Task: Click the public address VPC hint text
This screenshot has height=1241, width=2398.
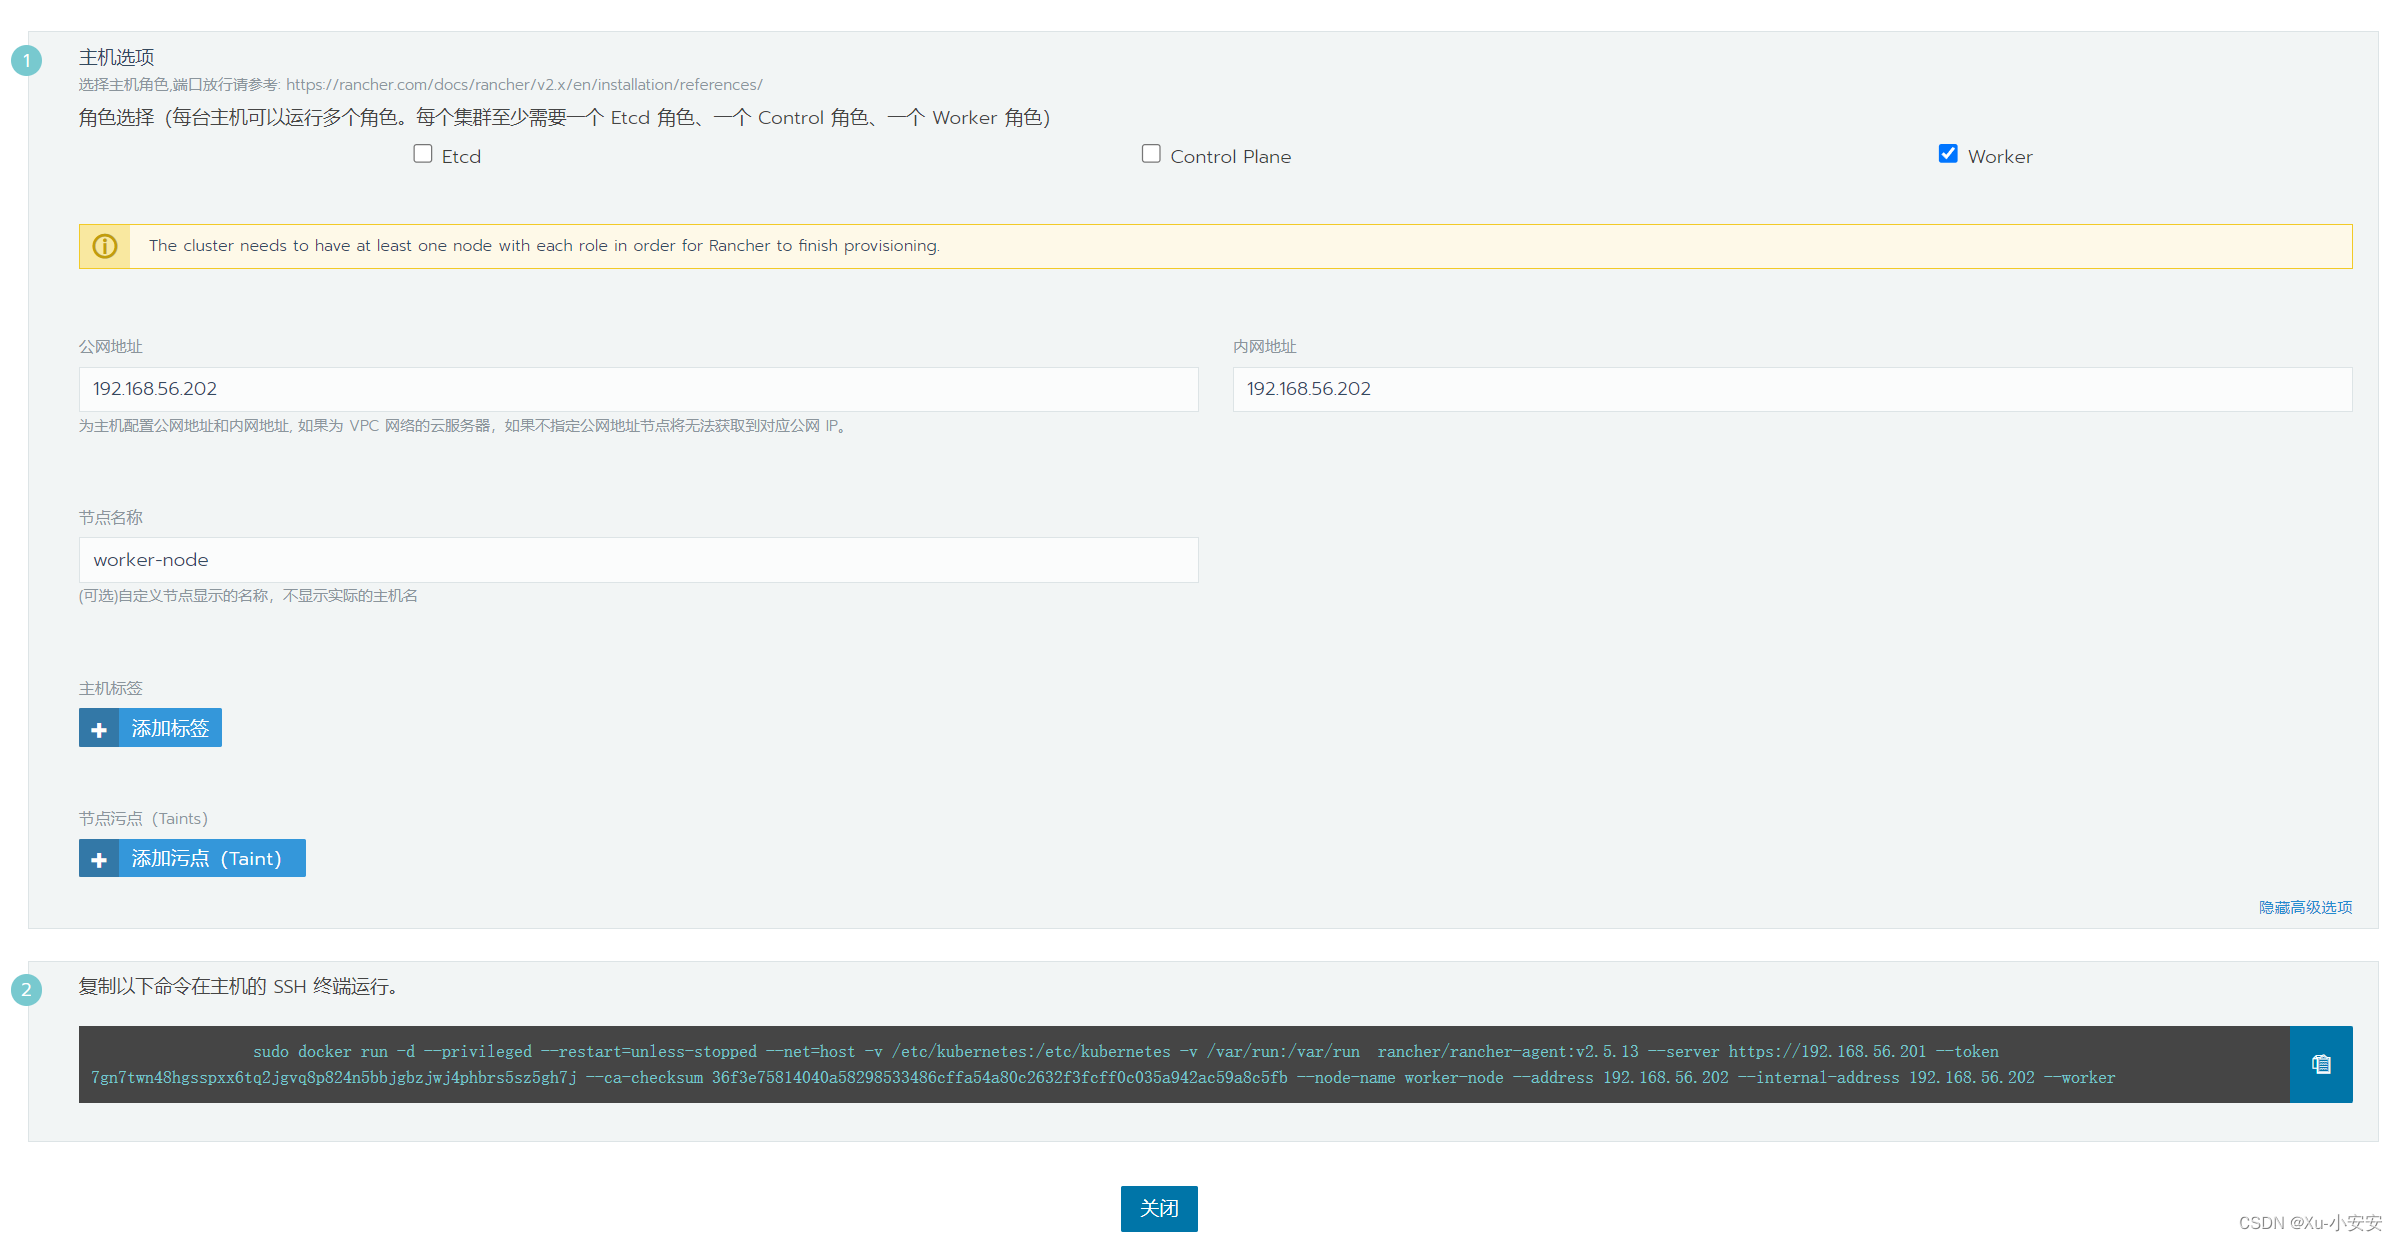Action: click(464, 426)
